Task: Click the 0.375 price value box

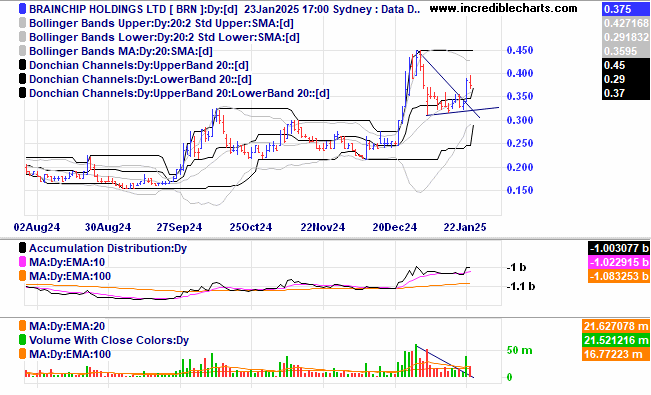Action: [625, 9]
